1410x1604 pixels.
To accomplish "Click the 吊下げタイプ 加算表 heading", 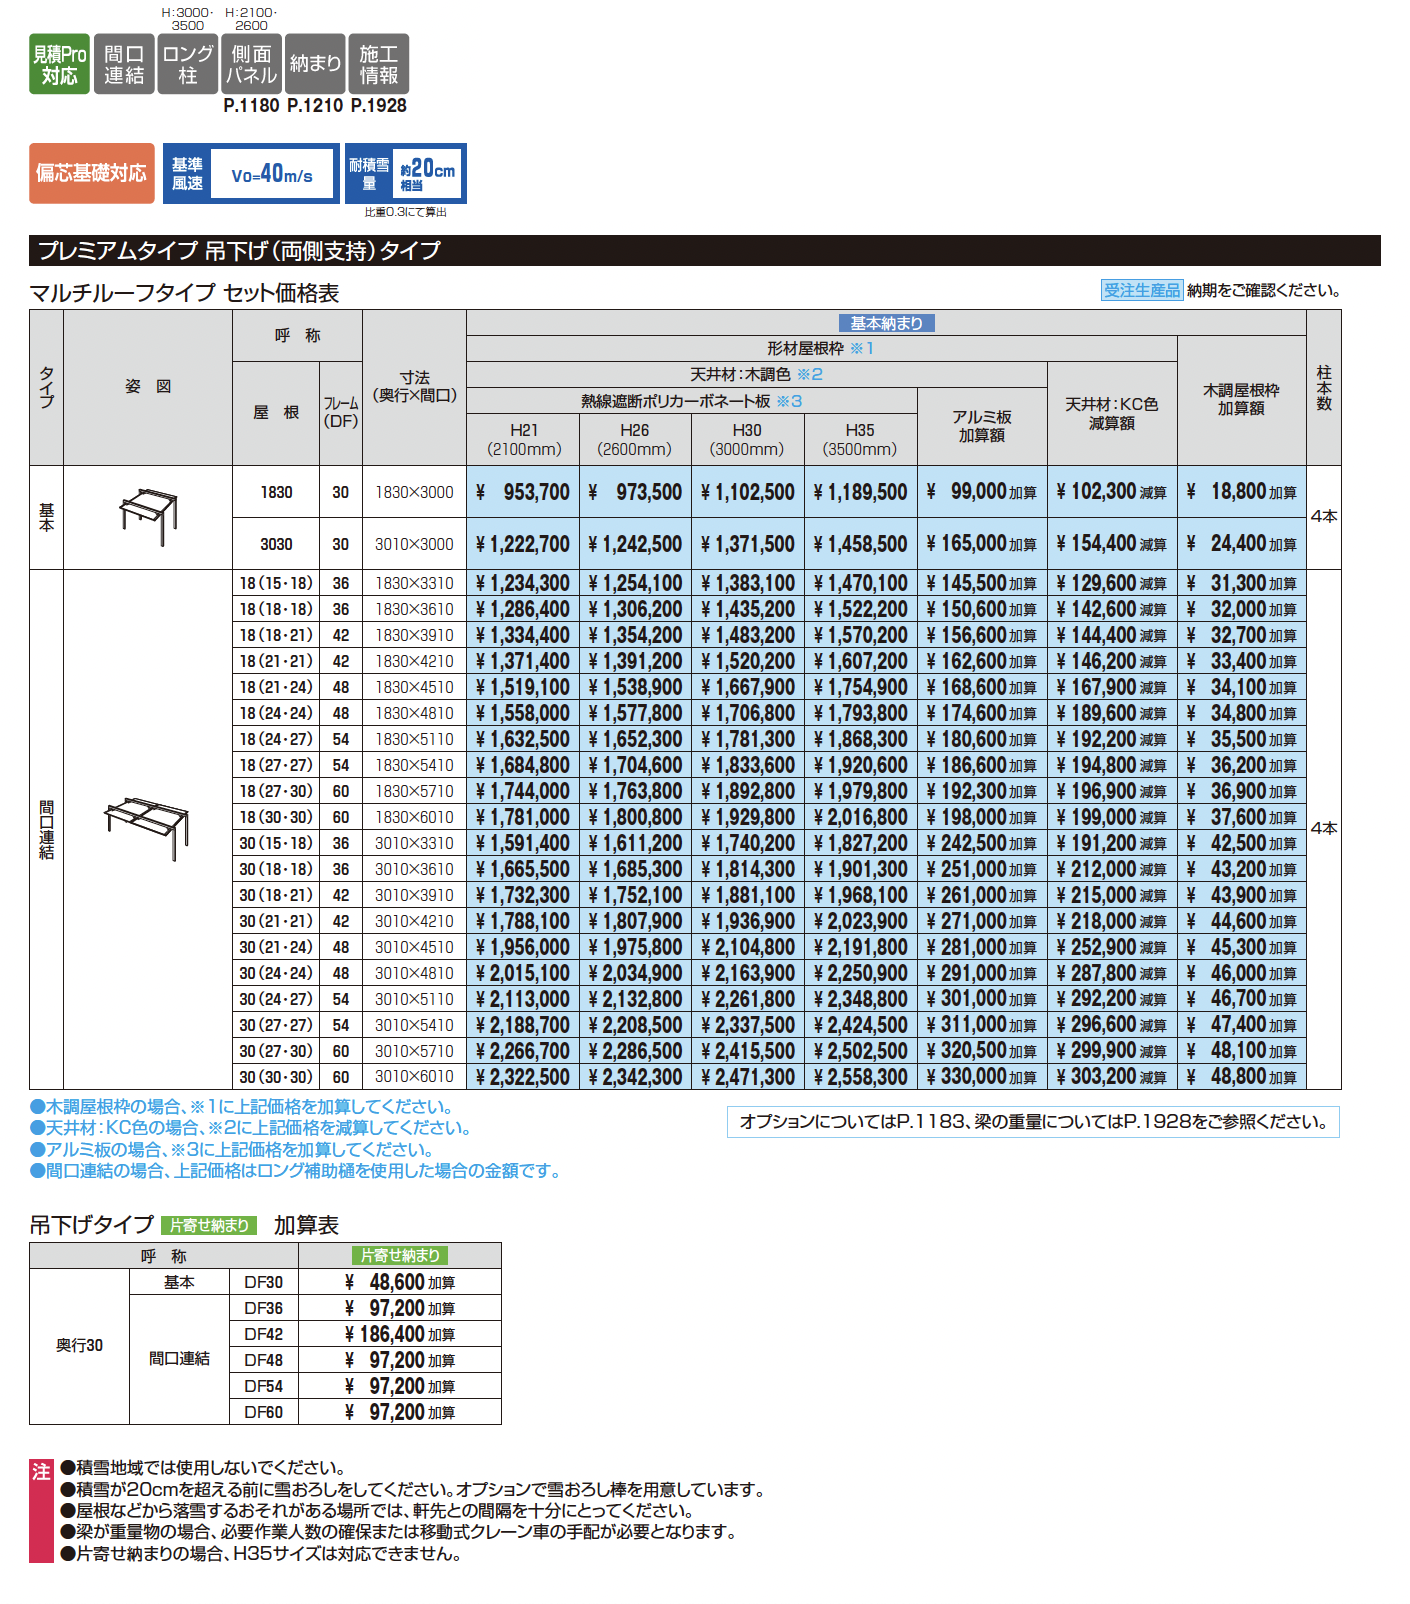I will click(x=185, y=1225).
